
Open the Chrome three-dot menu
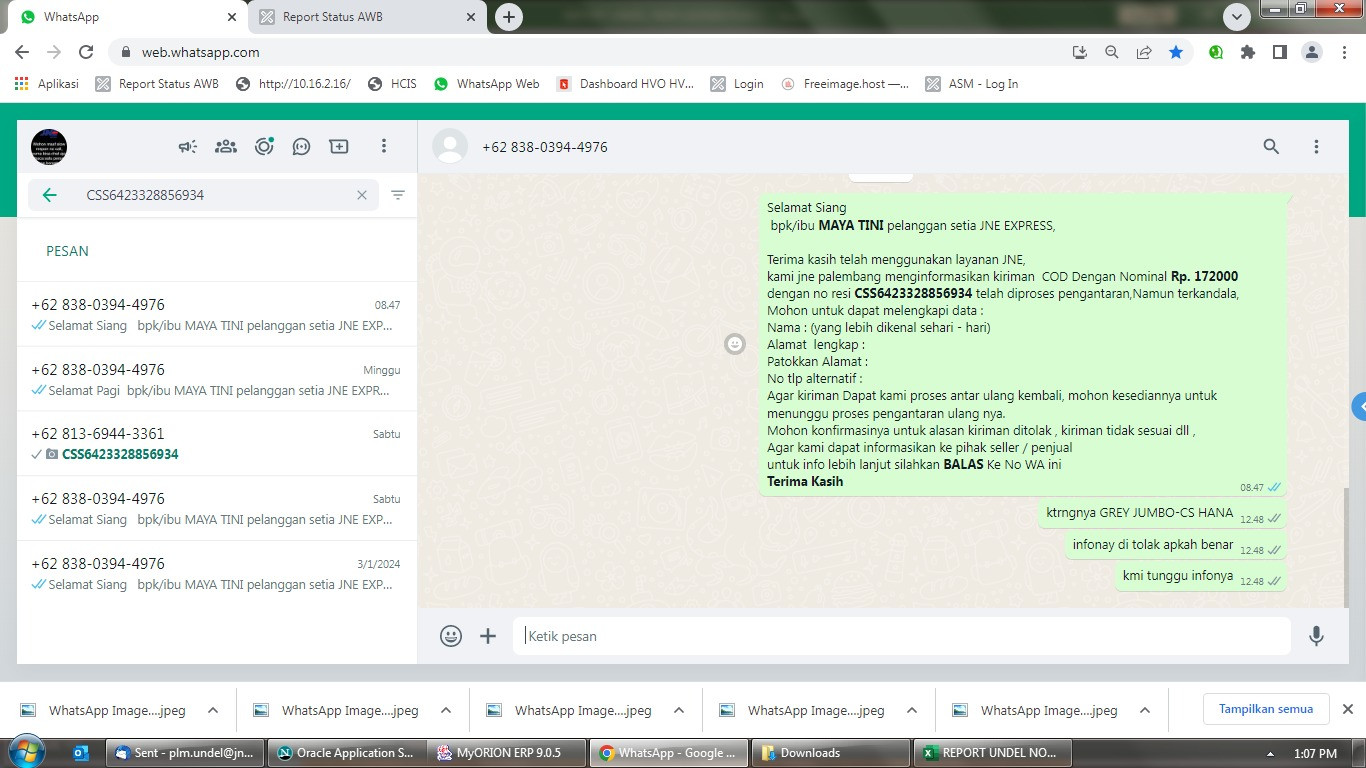pos(1343,52)
